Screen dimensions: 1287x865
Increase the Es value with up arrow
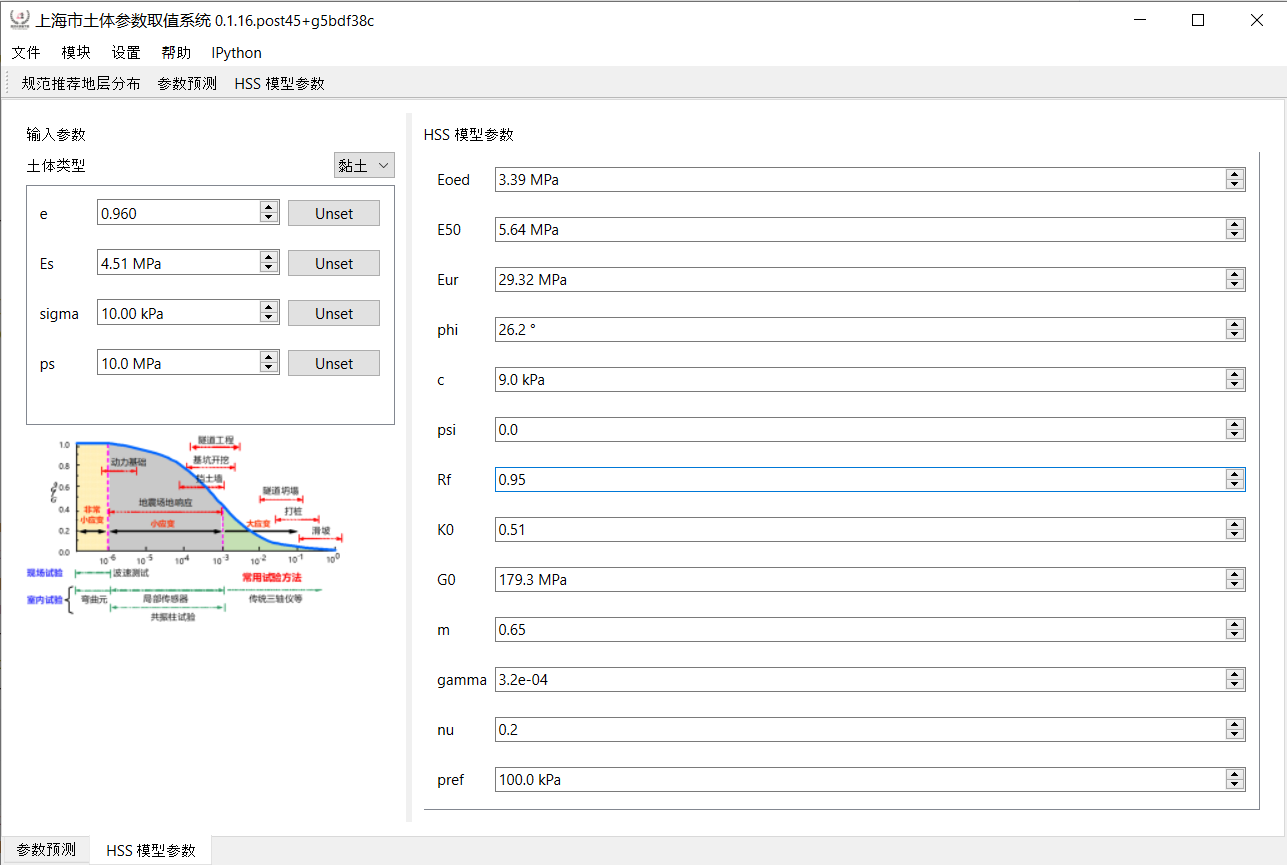tap(268, 259)
